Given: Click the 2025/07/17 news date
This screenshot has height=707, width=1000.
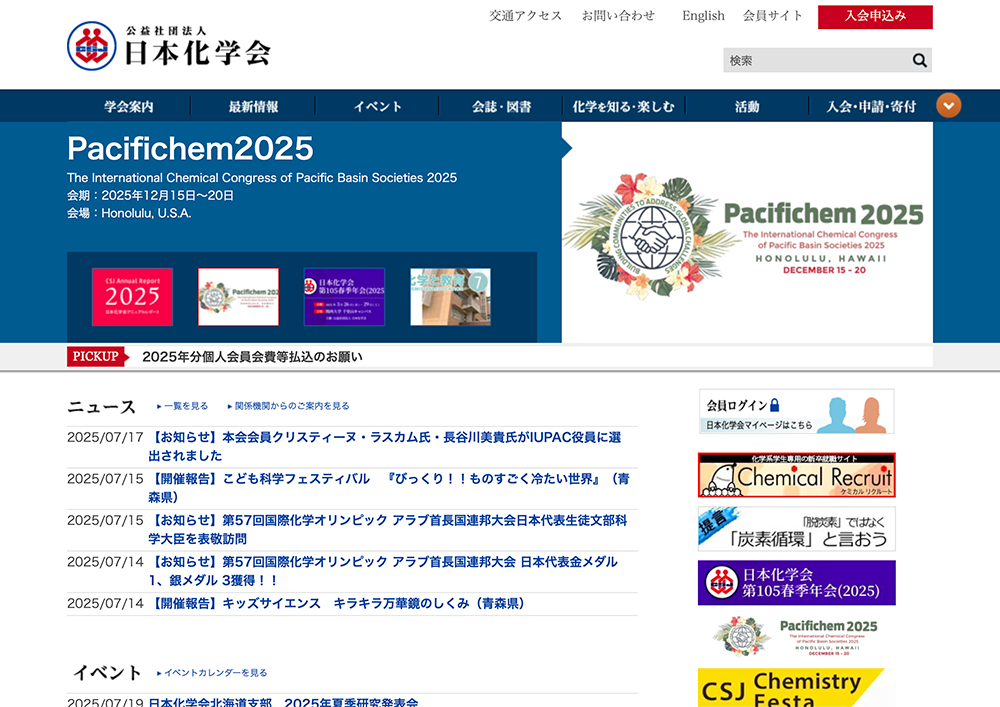Looking at the screenshot, I should (105, 437).
